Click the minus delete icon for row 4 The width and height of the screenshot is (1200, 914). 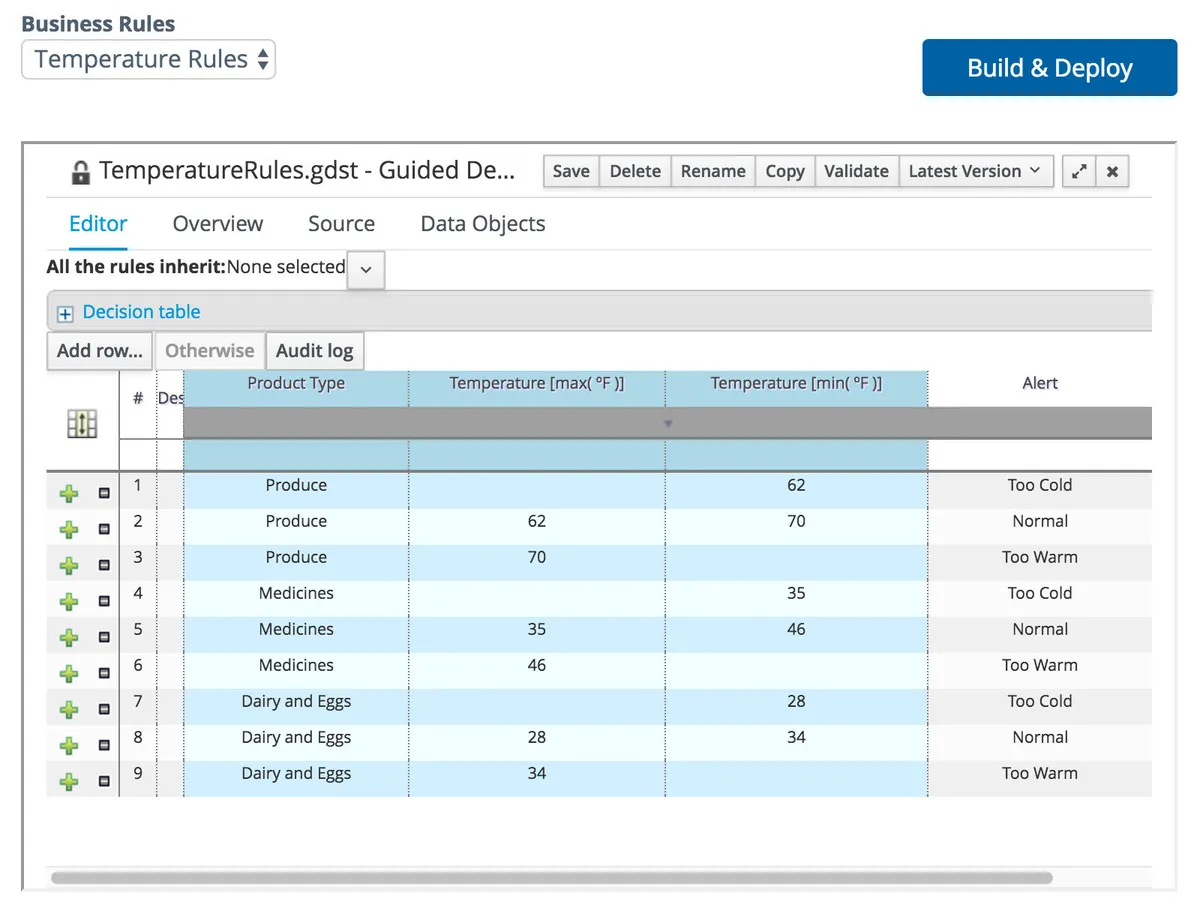[x=104, y=601]
